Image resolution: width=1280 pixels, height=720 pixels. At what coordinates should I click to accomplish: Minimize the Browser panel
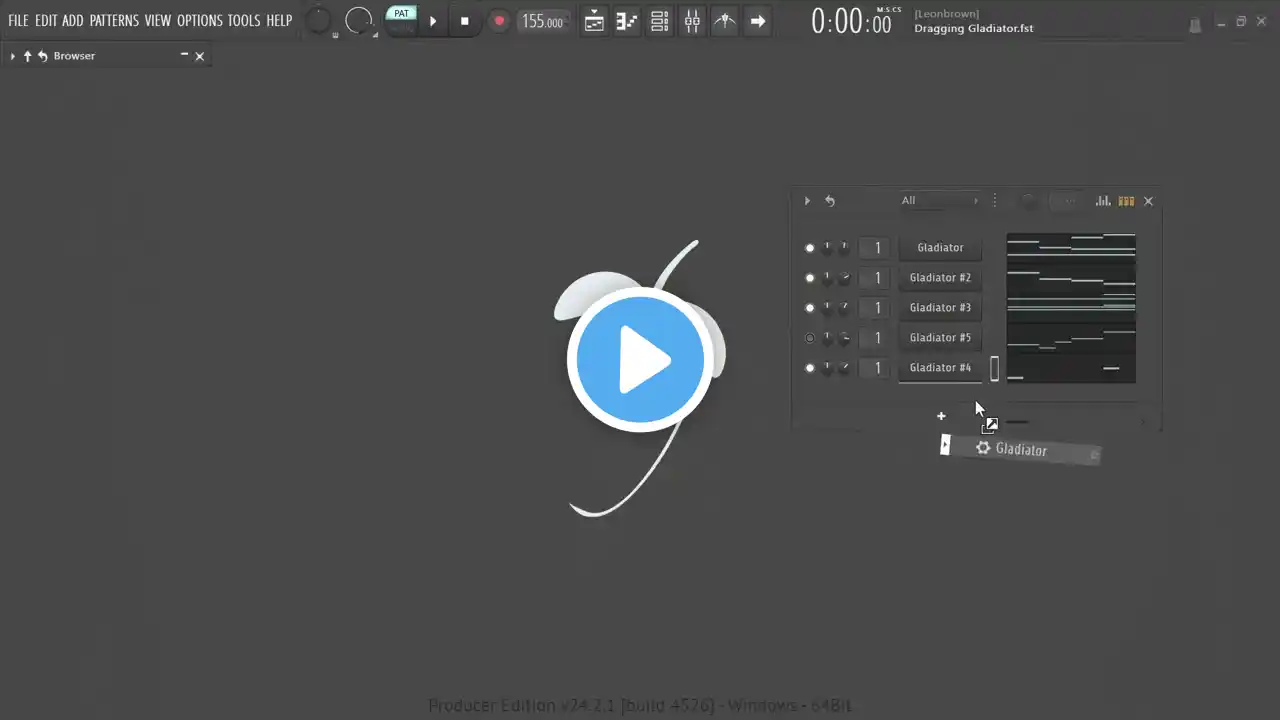pyautogui.click(x=184, y=56)
